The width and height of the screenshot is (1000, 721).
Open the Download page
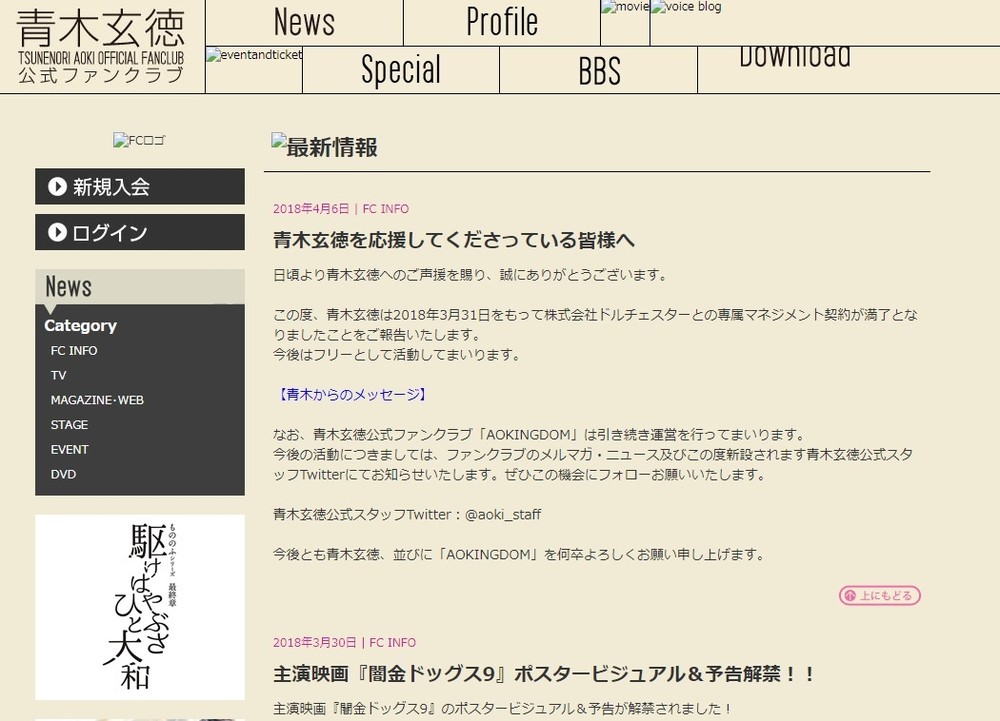click(795, 57)
